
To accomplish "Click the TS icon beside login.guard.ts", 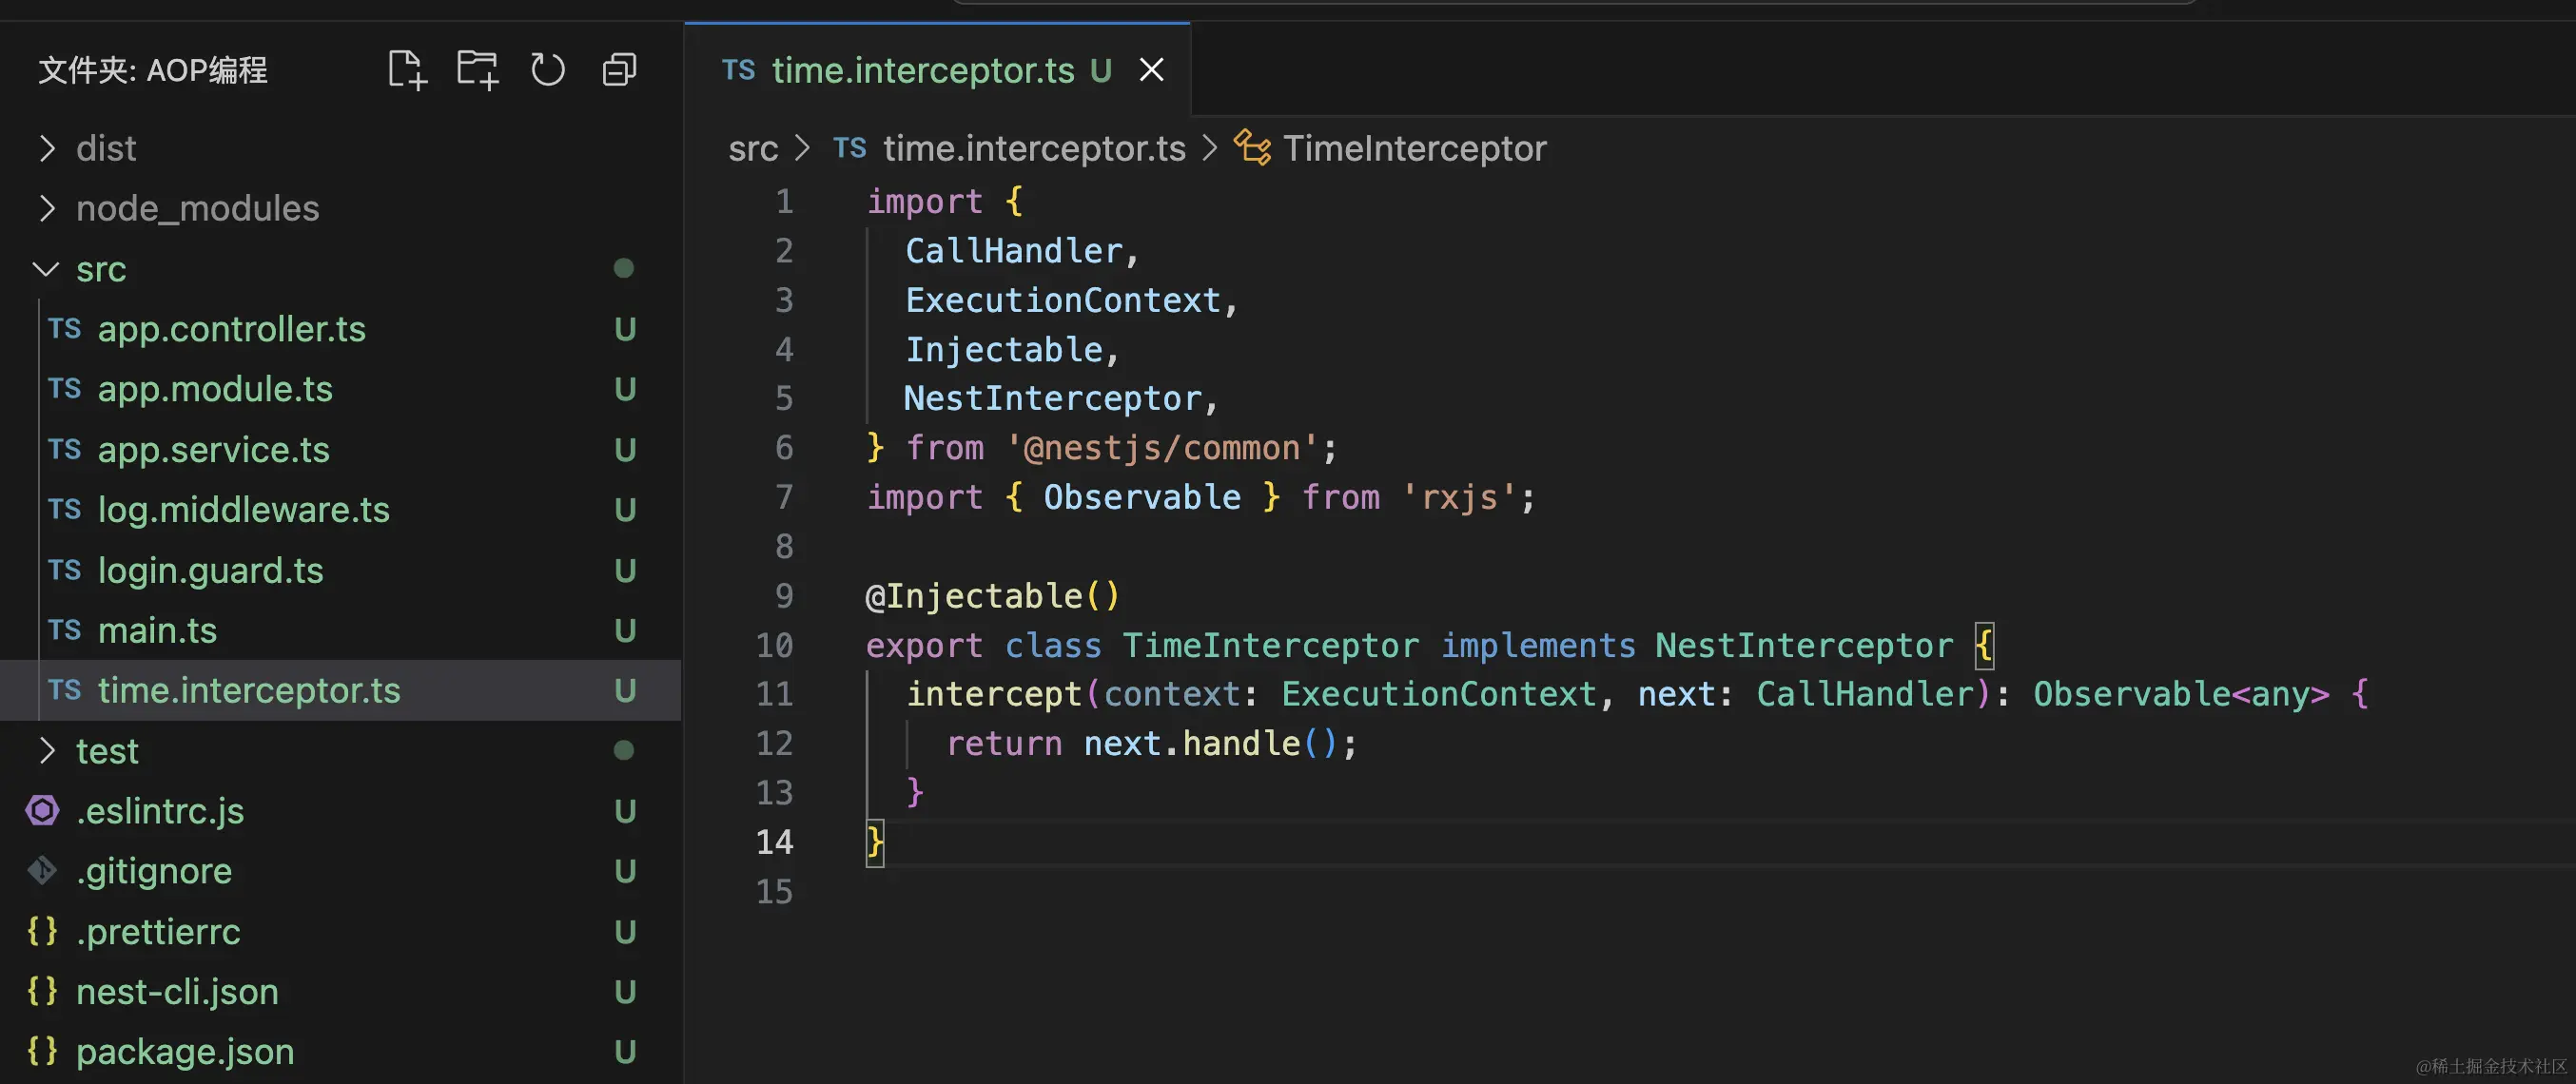I will click(x=65, y=570).
